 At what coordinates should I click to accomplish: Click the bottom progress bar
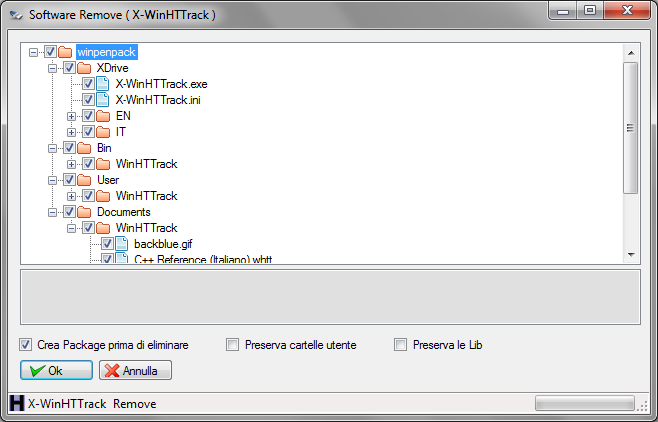585,404
